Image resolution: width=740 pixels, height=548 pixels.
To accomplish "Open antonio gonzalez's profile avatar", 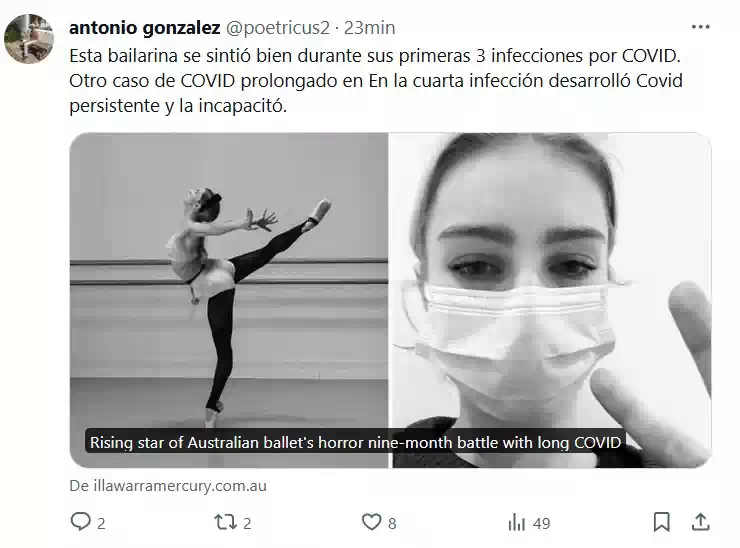I will coord(29,39).
